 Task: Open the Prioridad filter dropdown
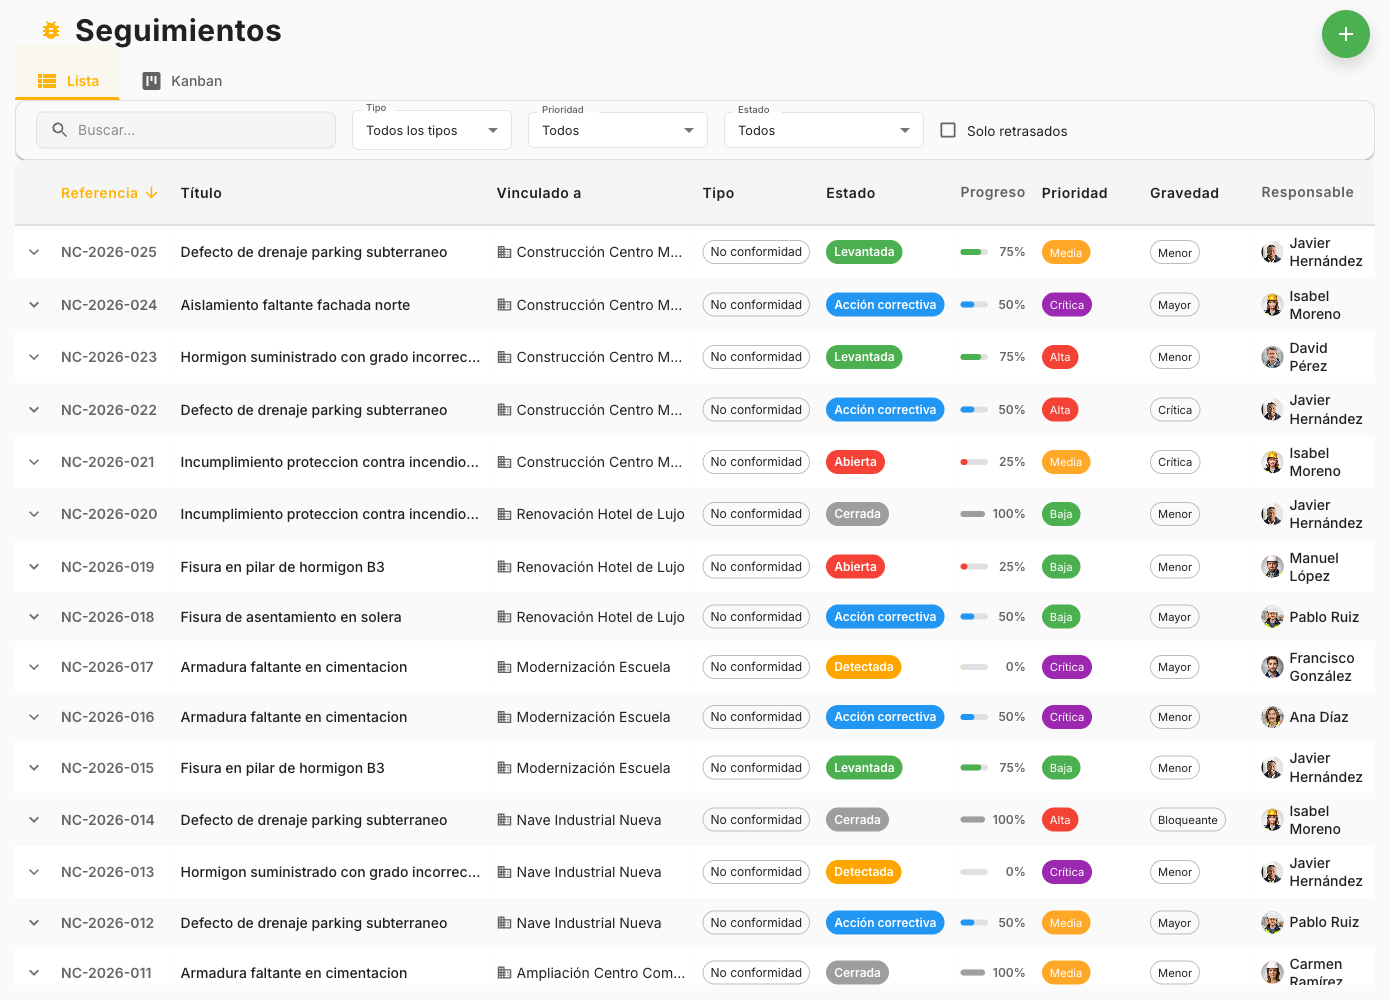pyautogui.click(x=617, y=131)
